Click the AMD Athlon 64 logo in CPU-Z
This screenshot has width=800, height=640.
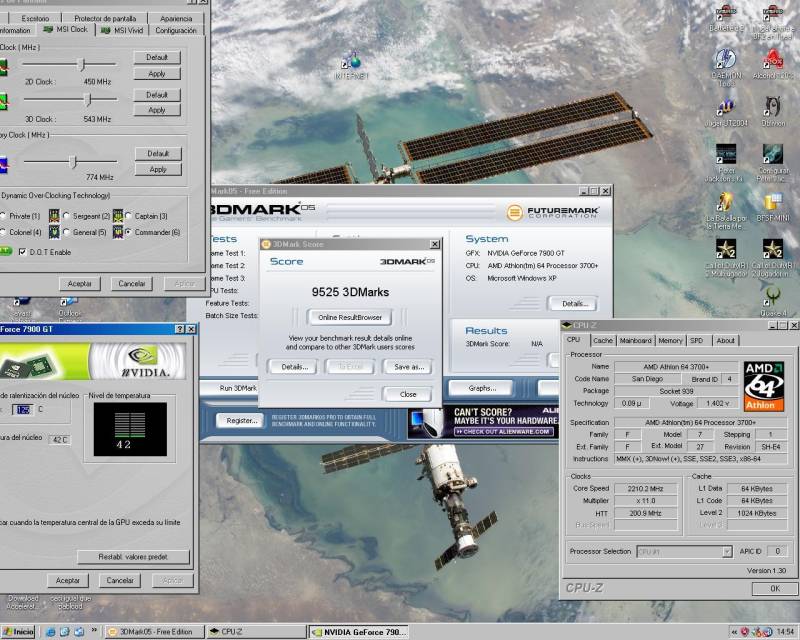coord(764,386)
